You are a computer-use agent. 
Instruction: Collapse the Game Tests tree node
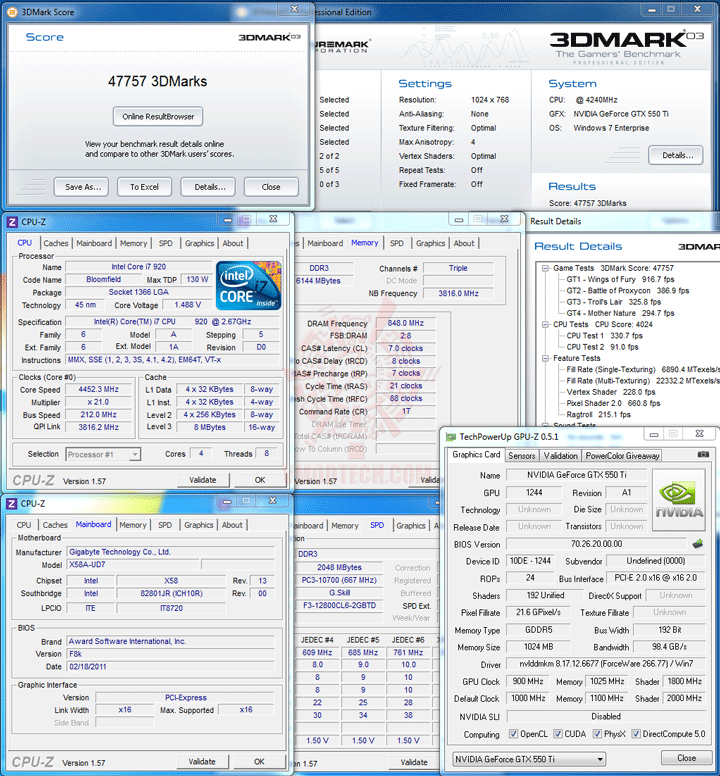pos(545,268)
